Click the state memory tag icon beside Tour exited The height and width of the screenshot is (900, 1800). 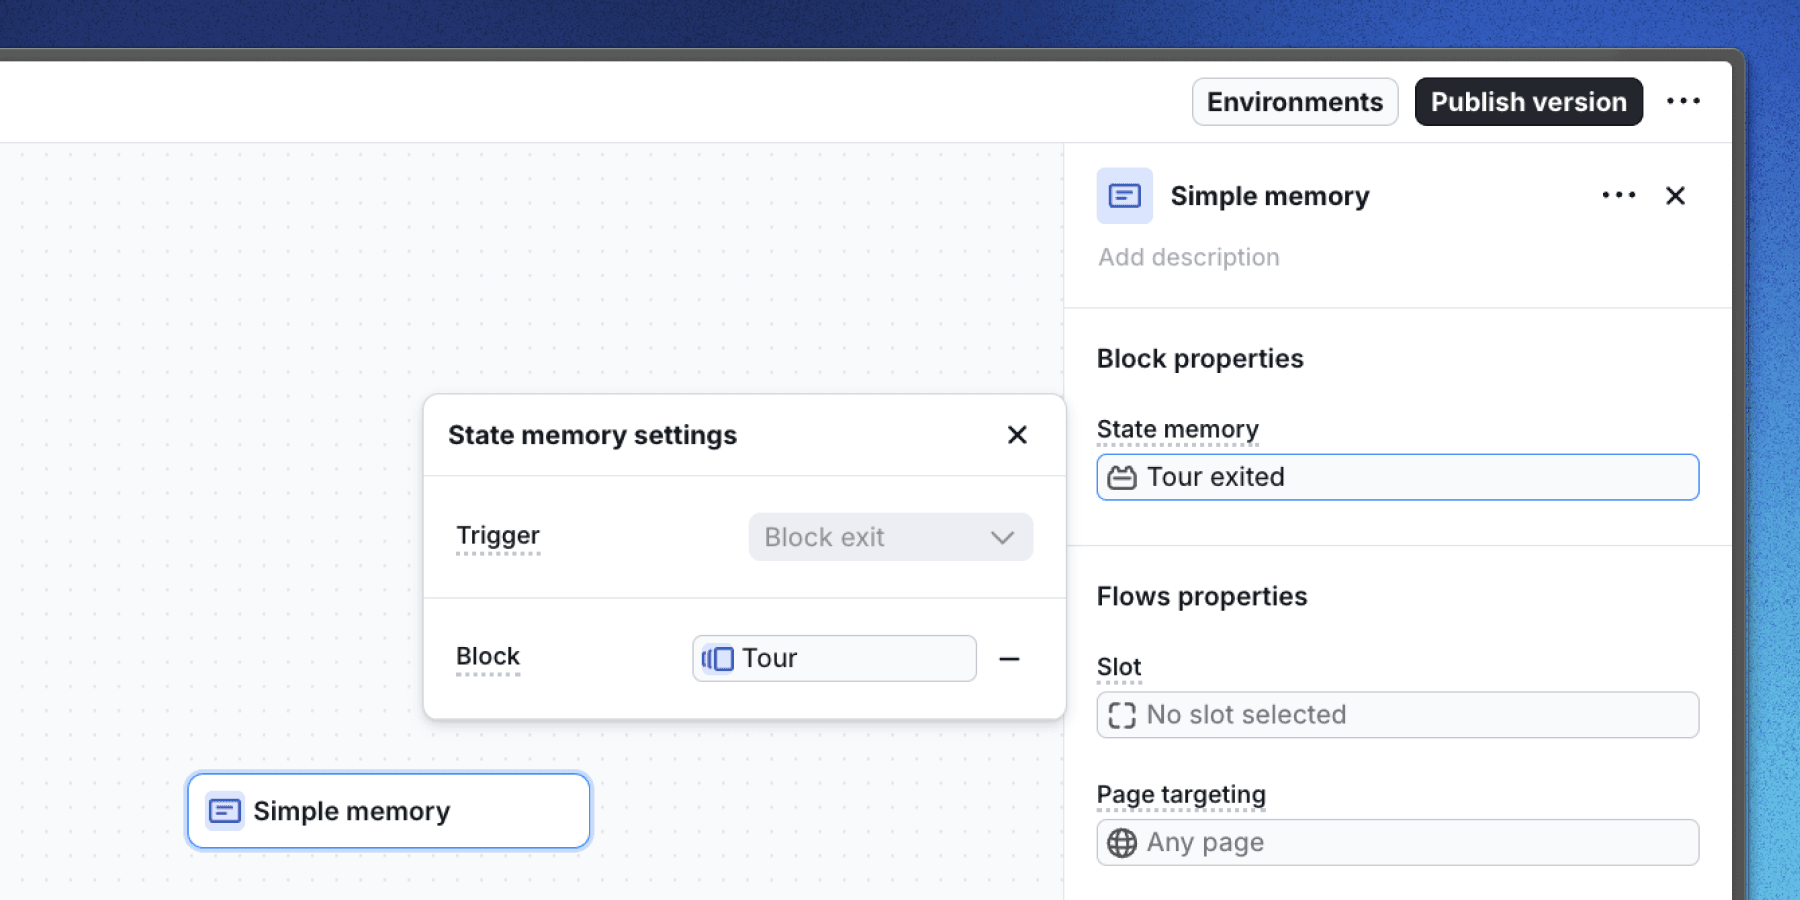coord(1123,477)
